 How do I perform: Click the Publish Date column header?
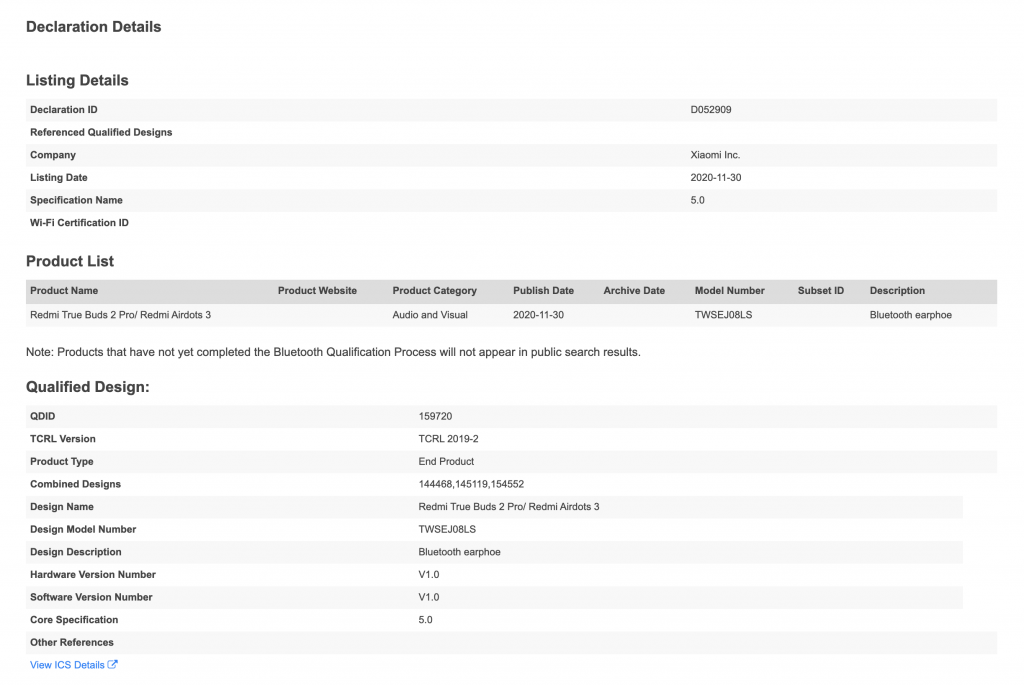coord(543,291)
